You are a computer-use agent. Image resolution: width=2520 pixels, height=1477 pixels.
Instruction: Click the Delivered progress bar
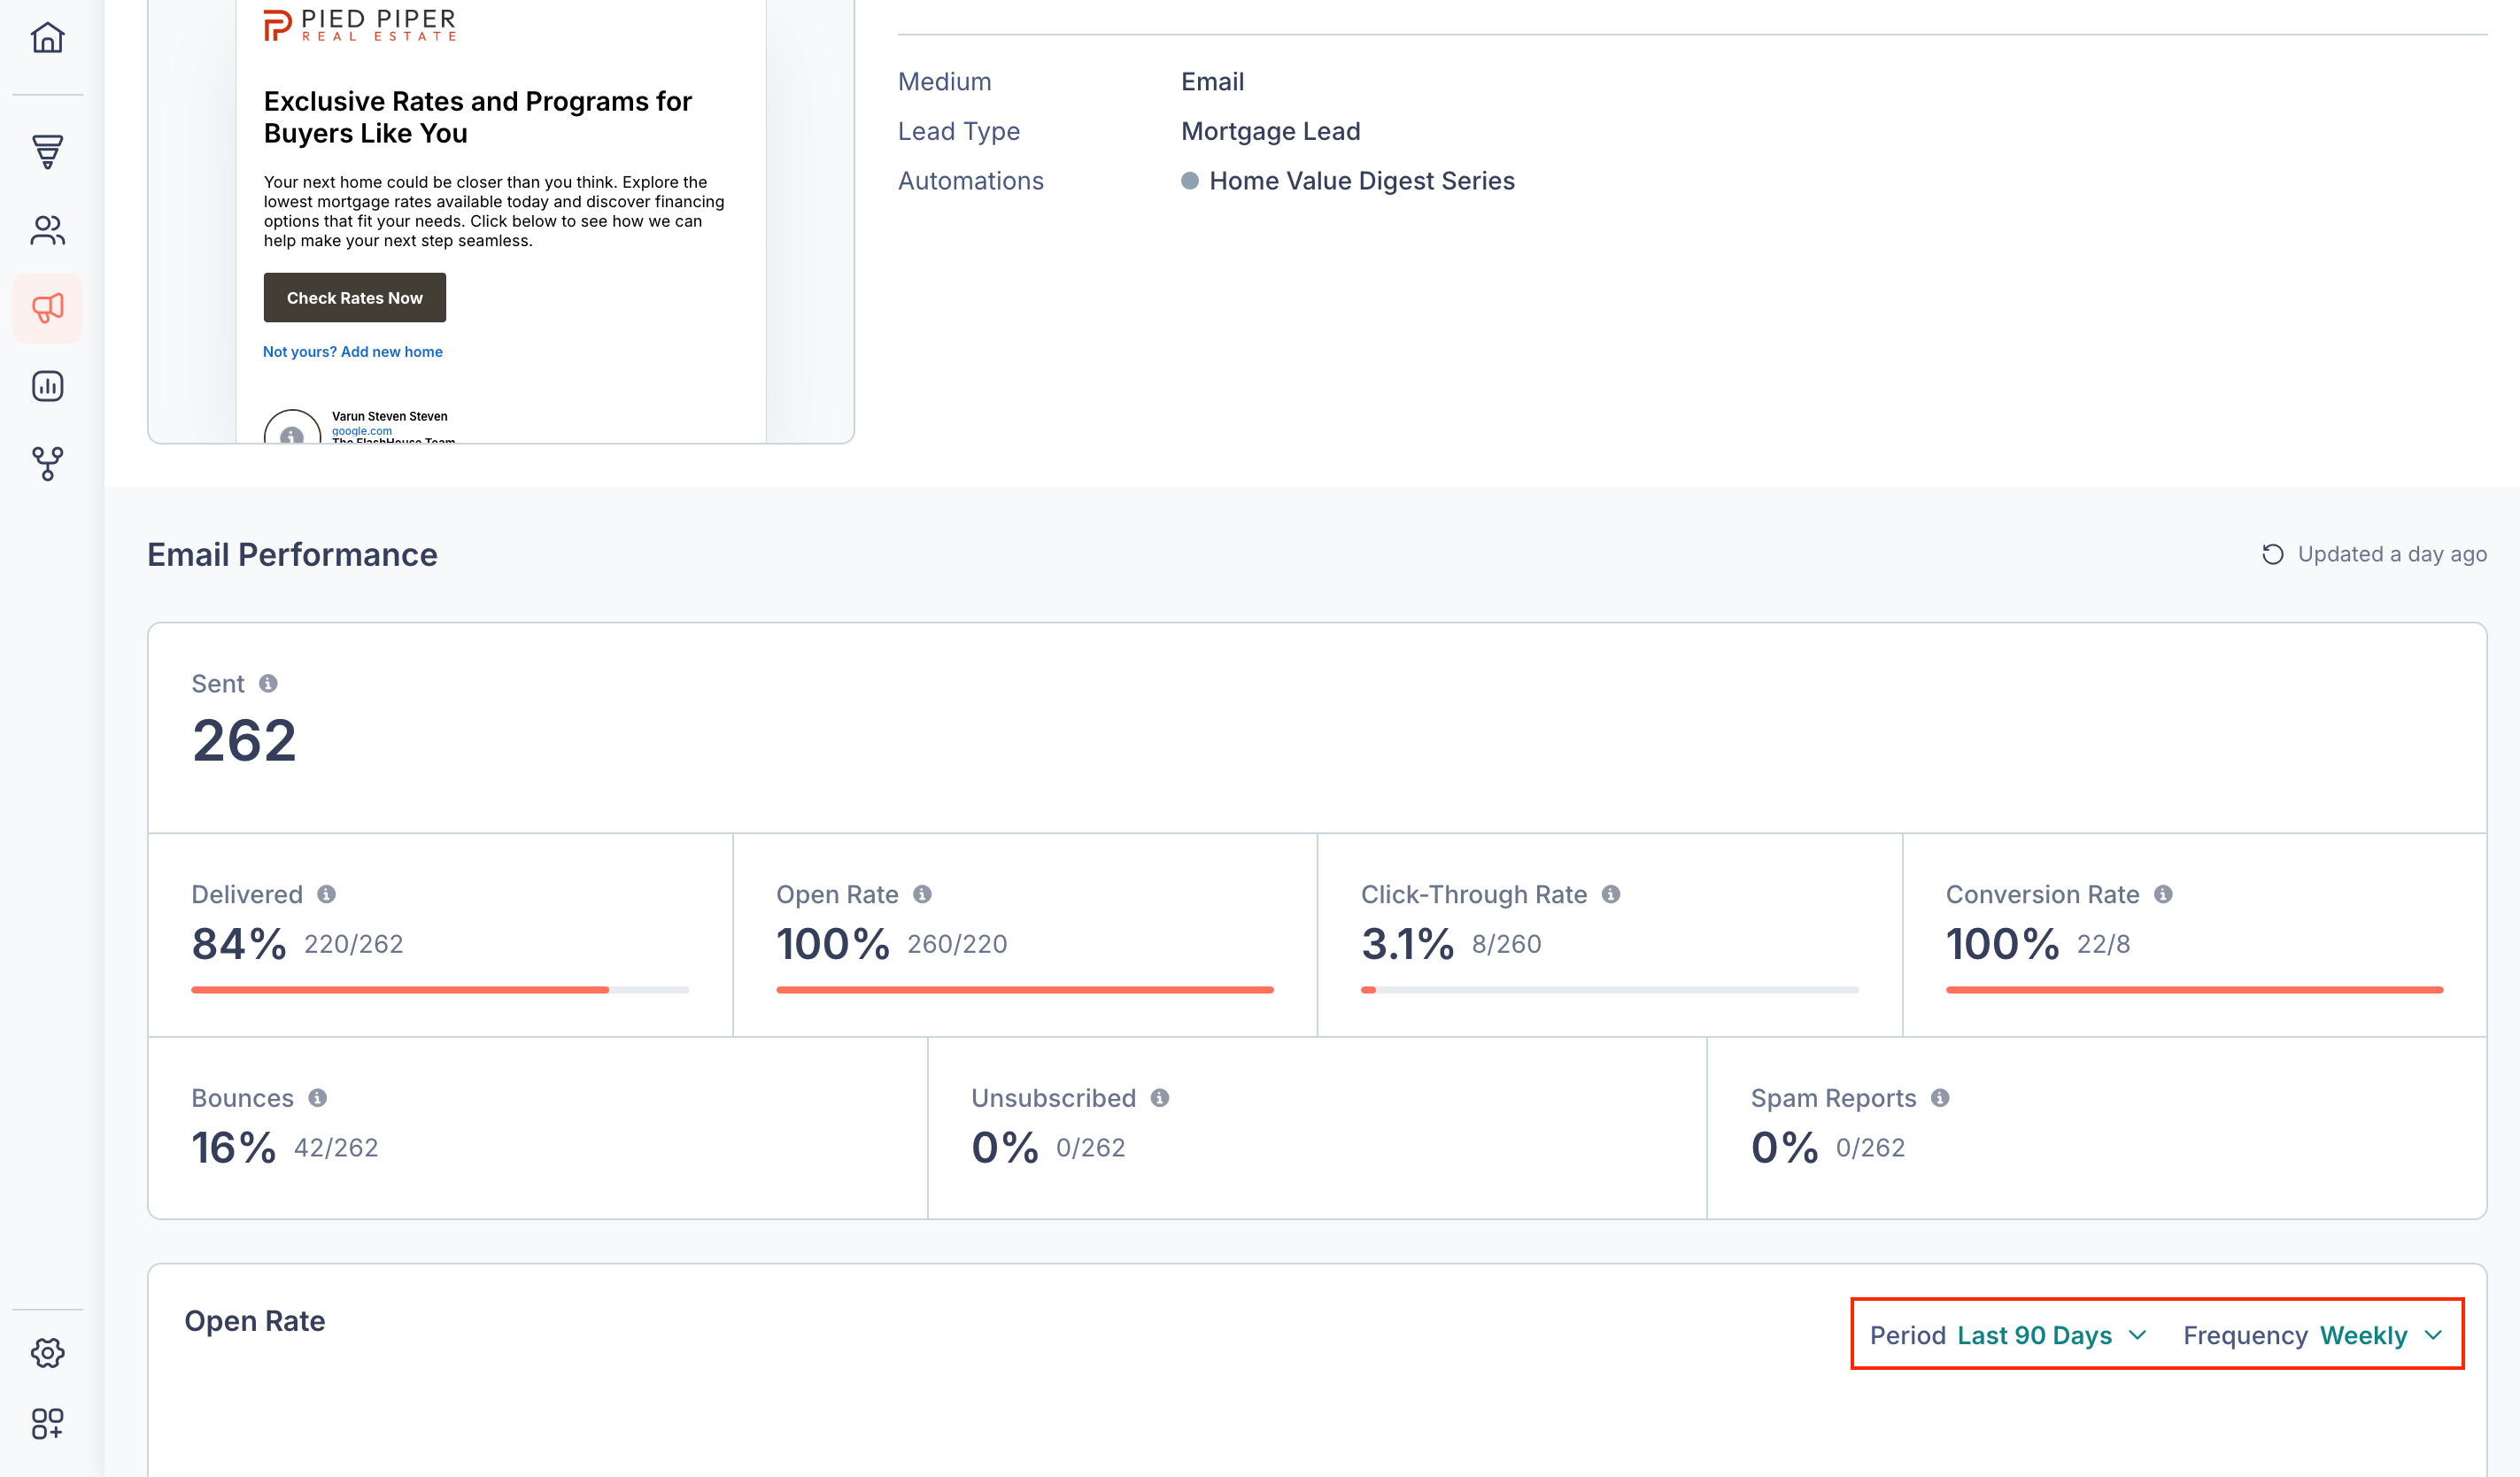(x=440, y=990)
